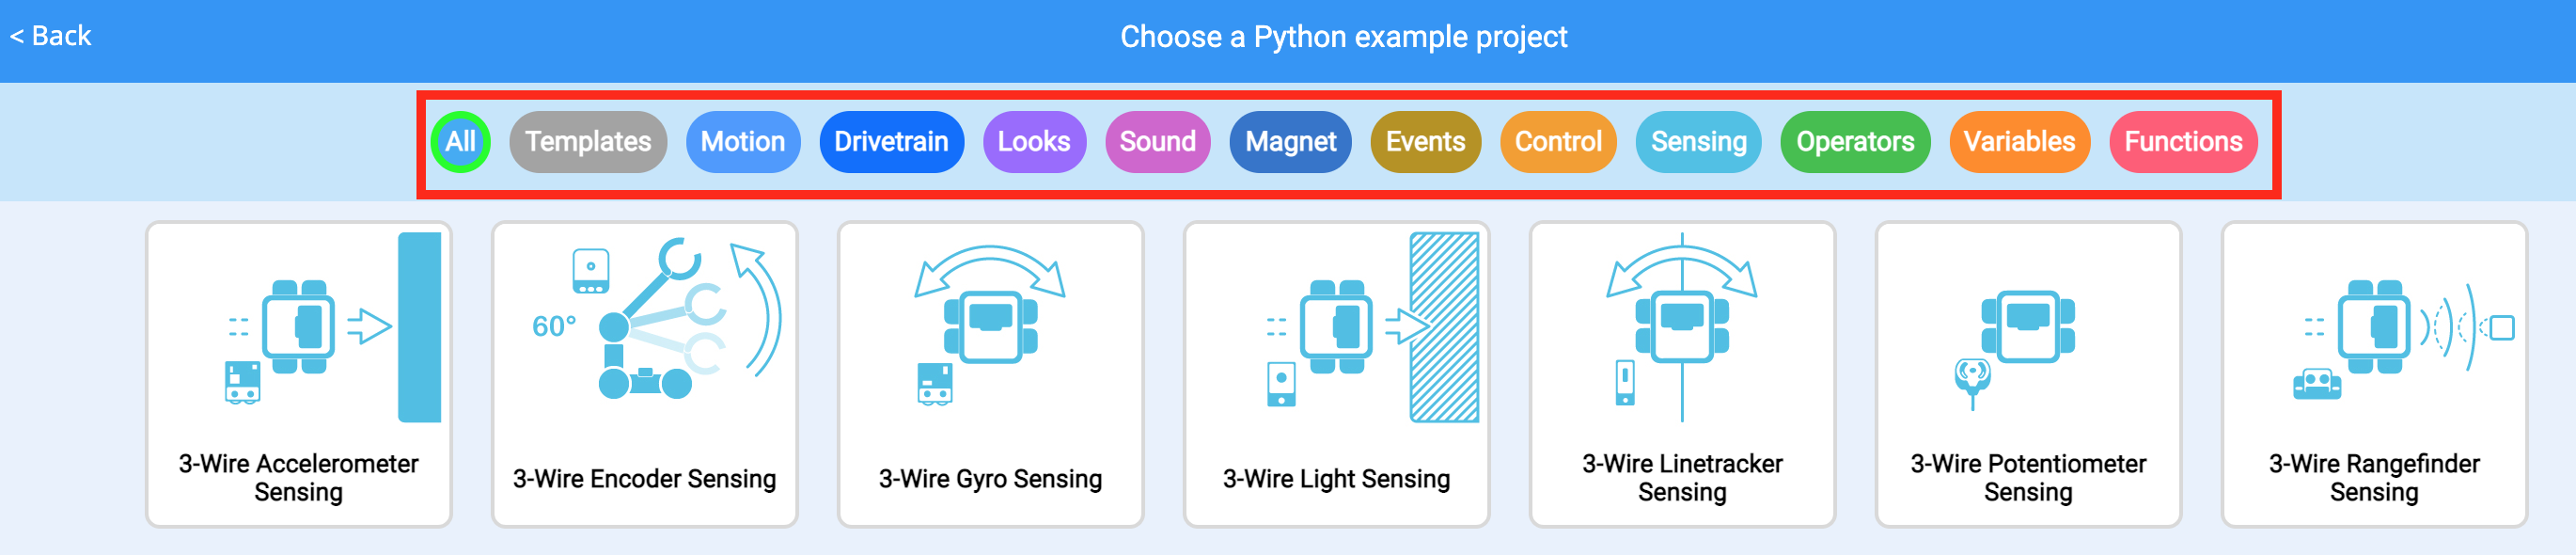2576x555 pixels.
Task: Filter examples by Events
Action: (1425, 142)
